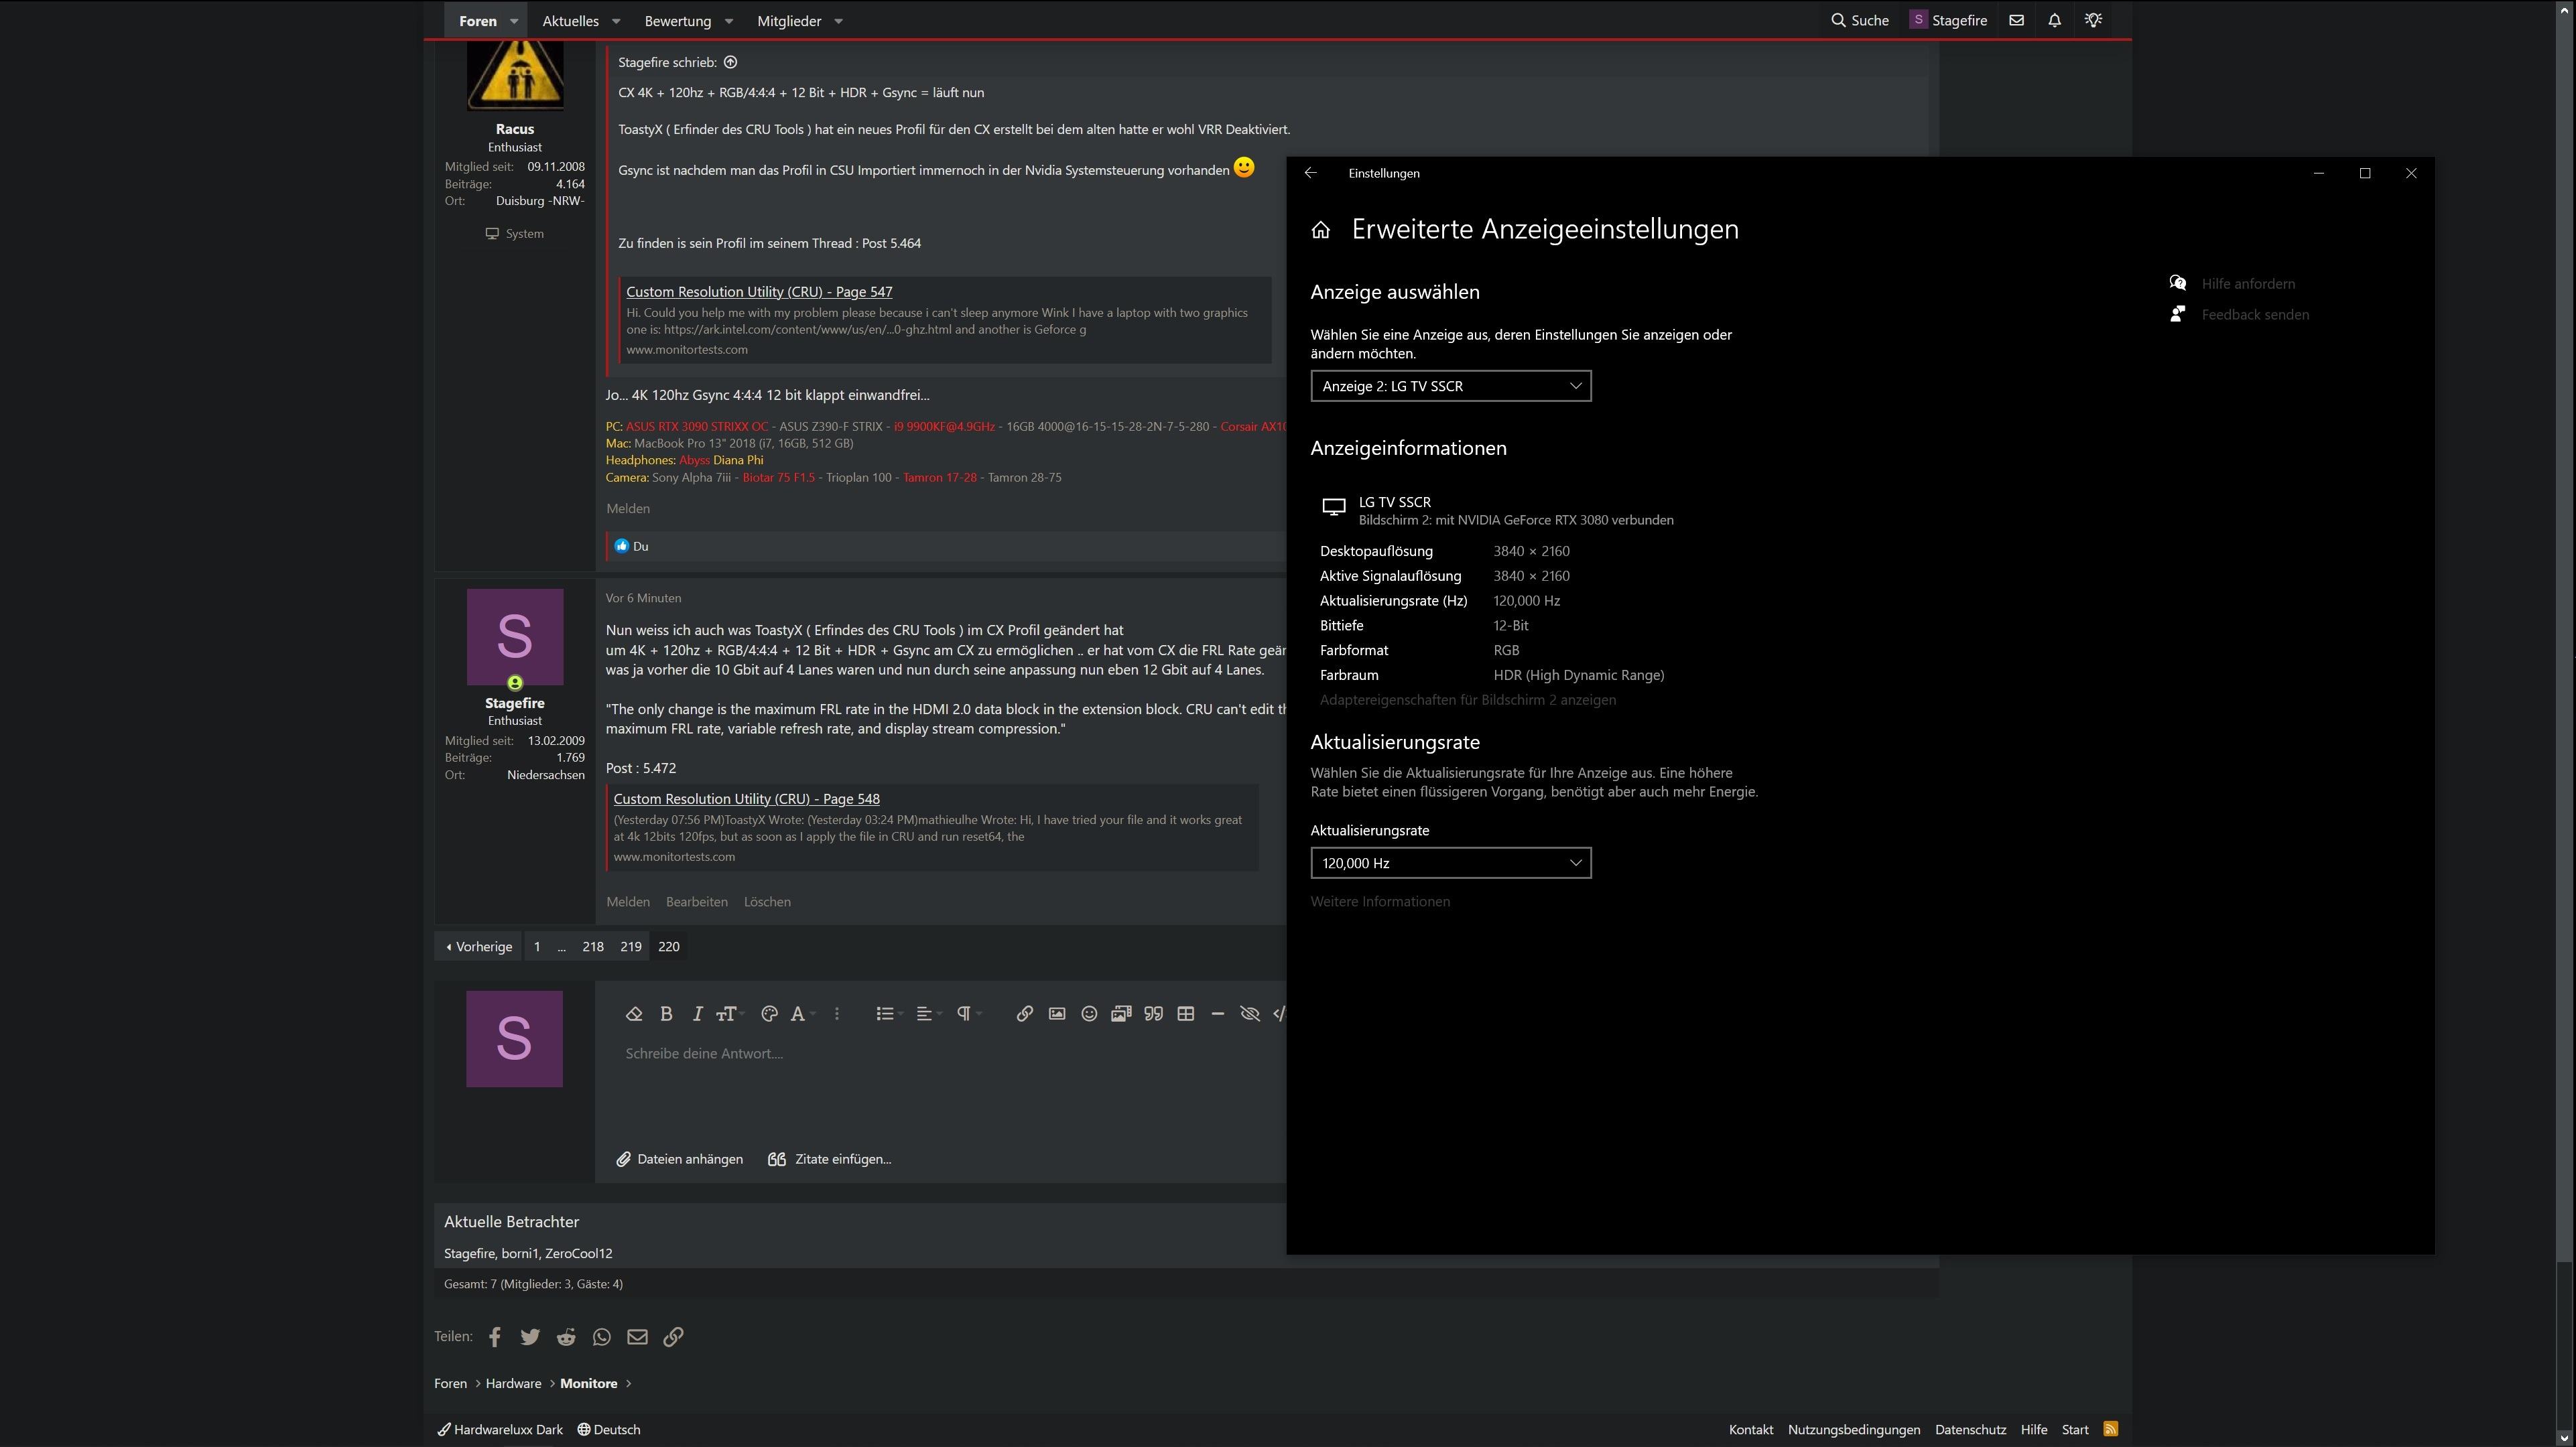Viewport: 2576px width, 1447px height.
Task: Copy the thread link via chain icon
Action: pyautogui.click(x=673, y=1337)
